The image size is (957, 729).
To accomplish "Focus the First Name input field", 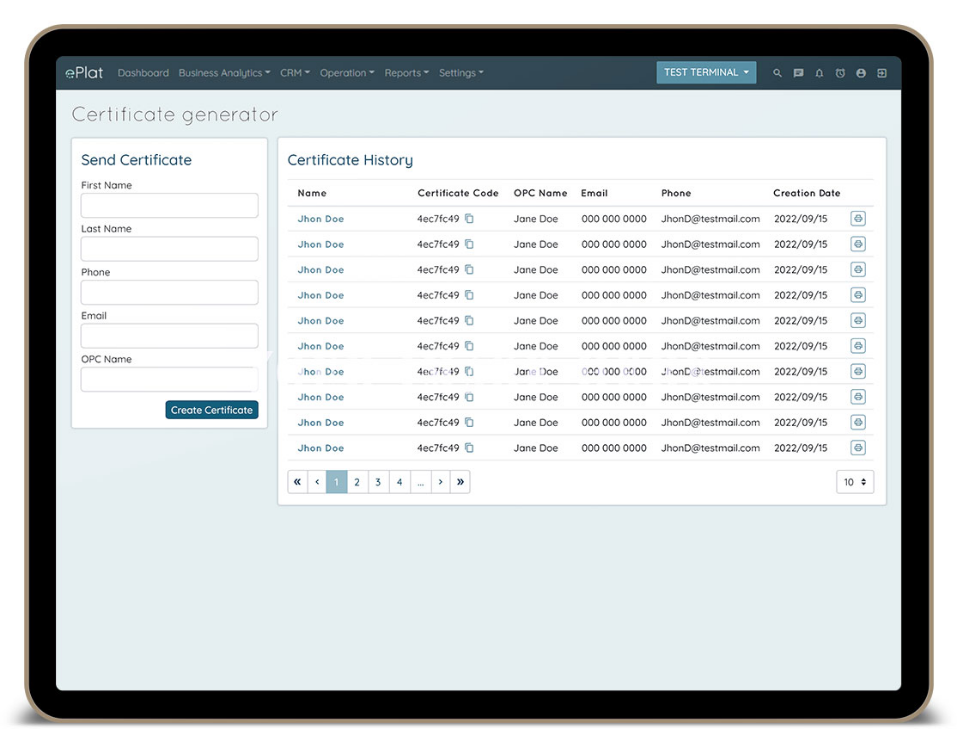I will click(x=170, y=205).
